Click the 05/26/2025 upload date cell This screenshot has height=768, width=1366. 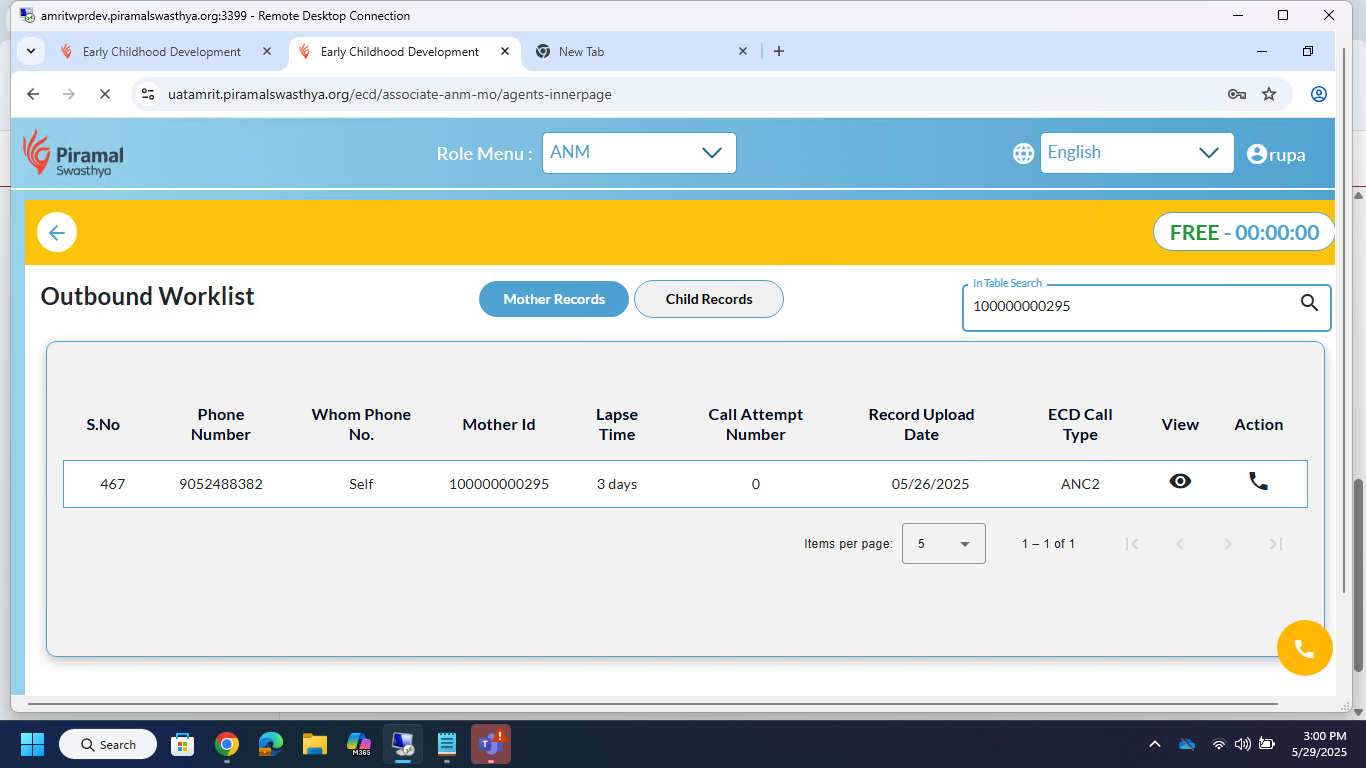(930, 484)
